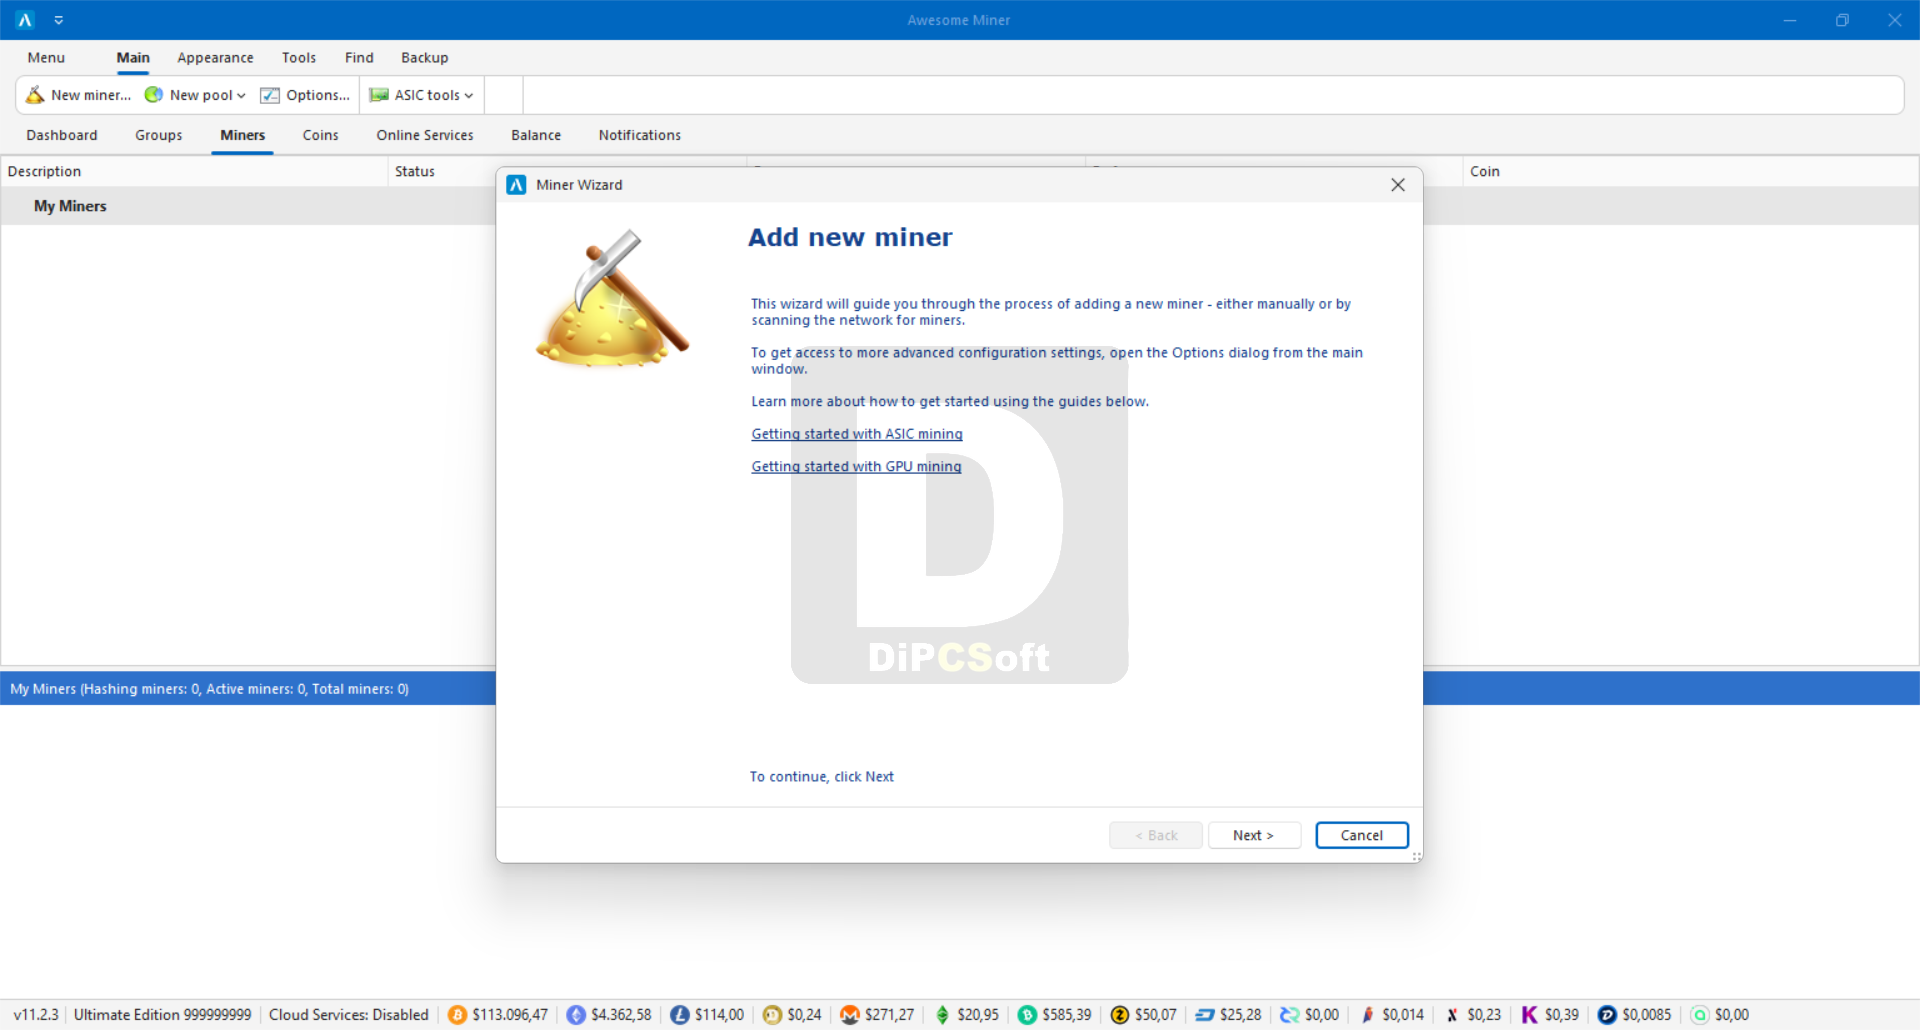Open the quick access toolbar dropdown arrow
The width and height of the screenshot is (1920, 1030).
pos(59,20)
